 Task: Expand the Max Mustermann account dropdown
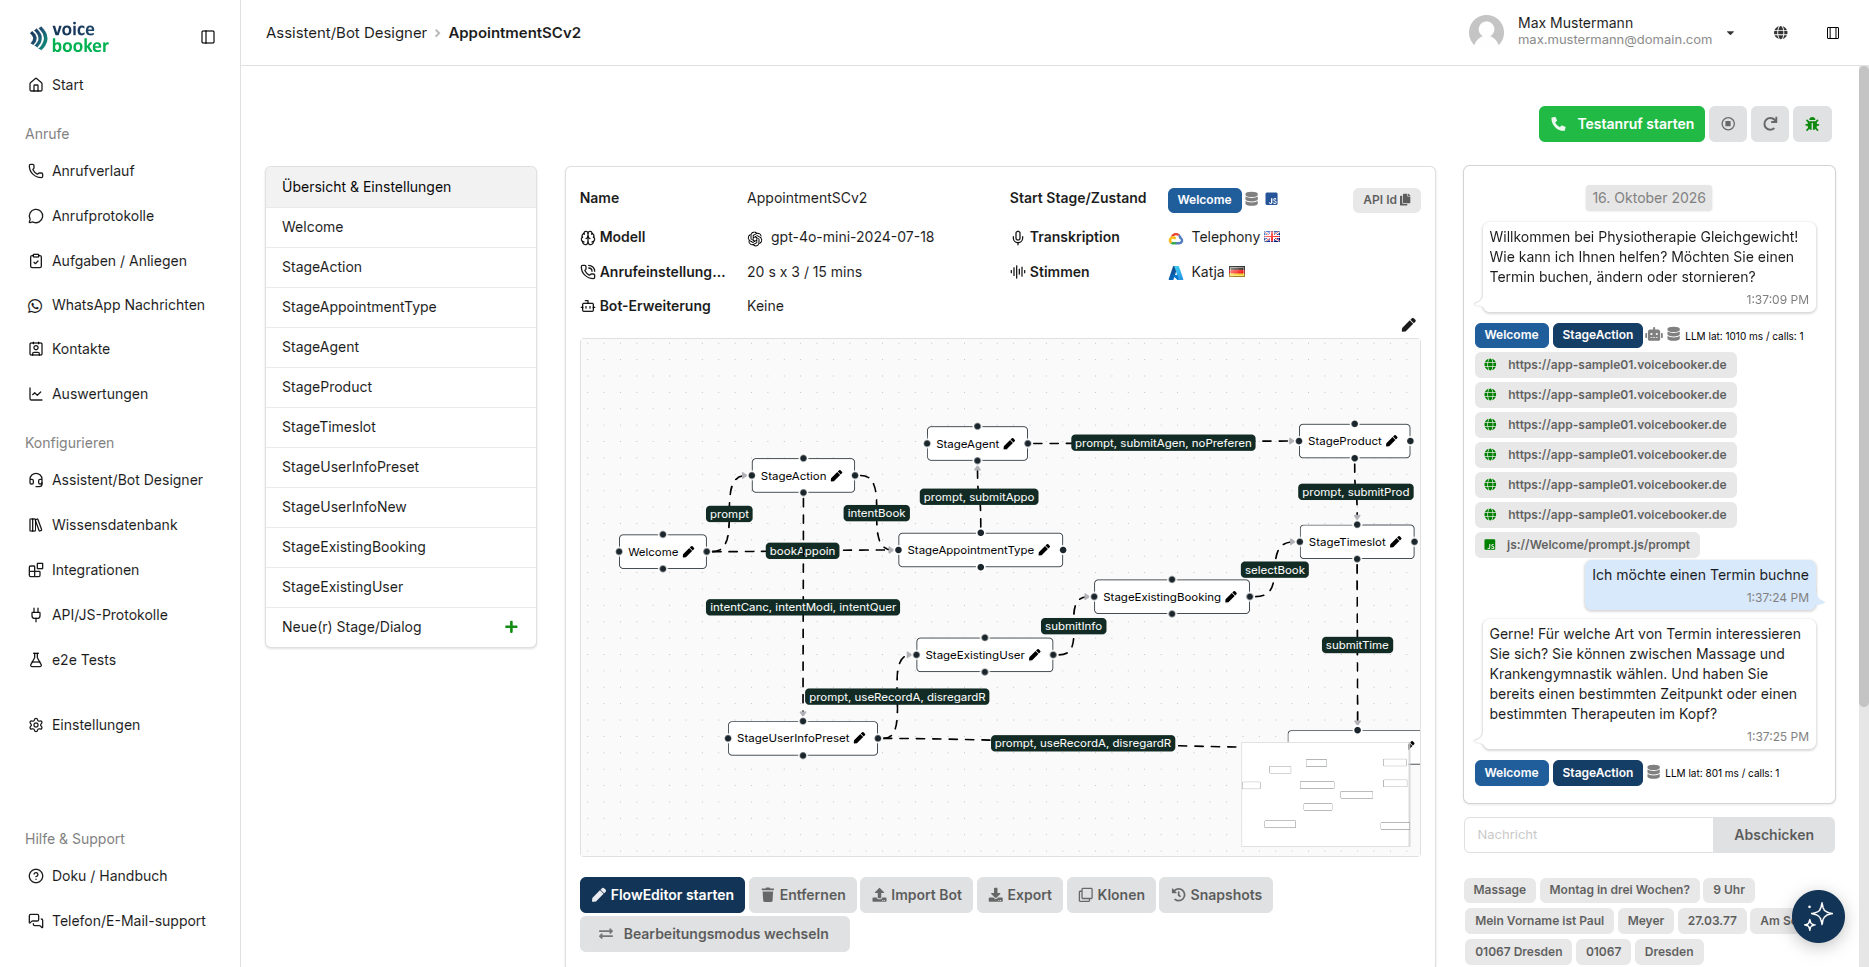[1730, 33]
